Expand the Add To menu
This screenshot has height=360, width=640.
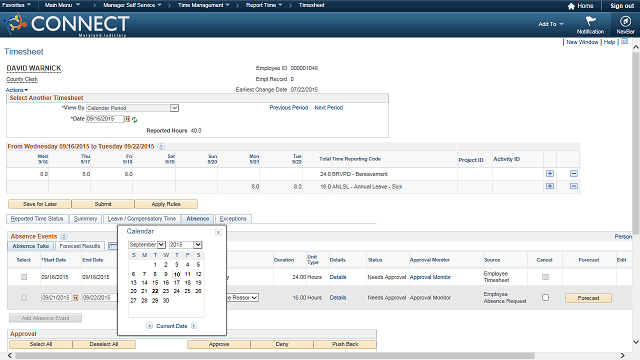[x=551, y=24]
